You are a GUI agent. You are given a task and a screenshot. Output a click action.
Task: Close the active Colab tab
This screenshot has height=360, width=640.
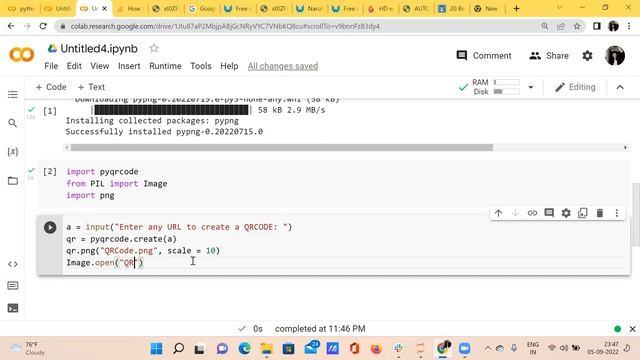click(x=104, y=8)
